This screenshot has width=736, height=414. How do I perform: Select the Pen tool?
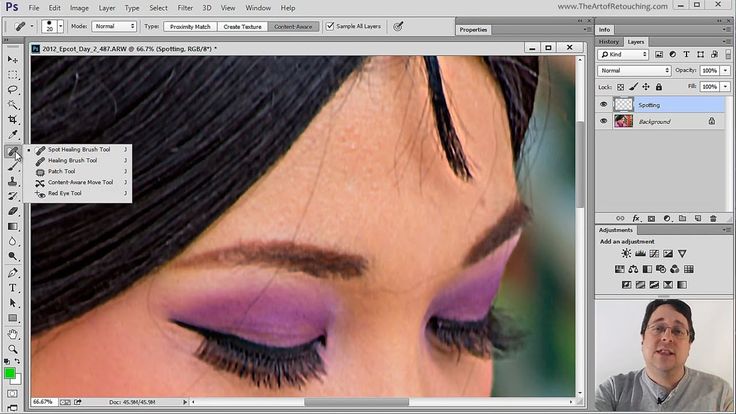(13, 273)
